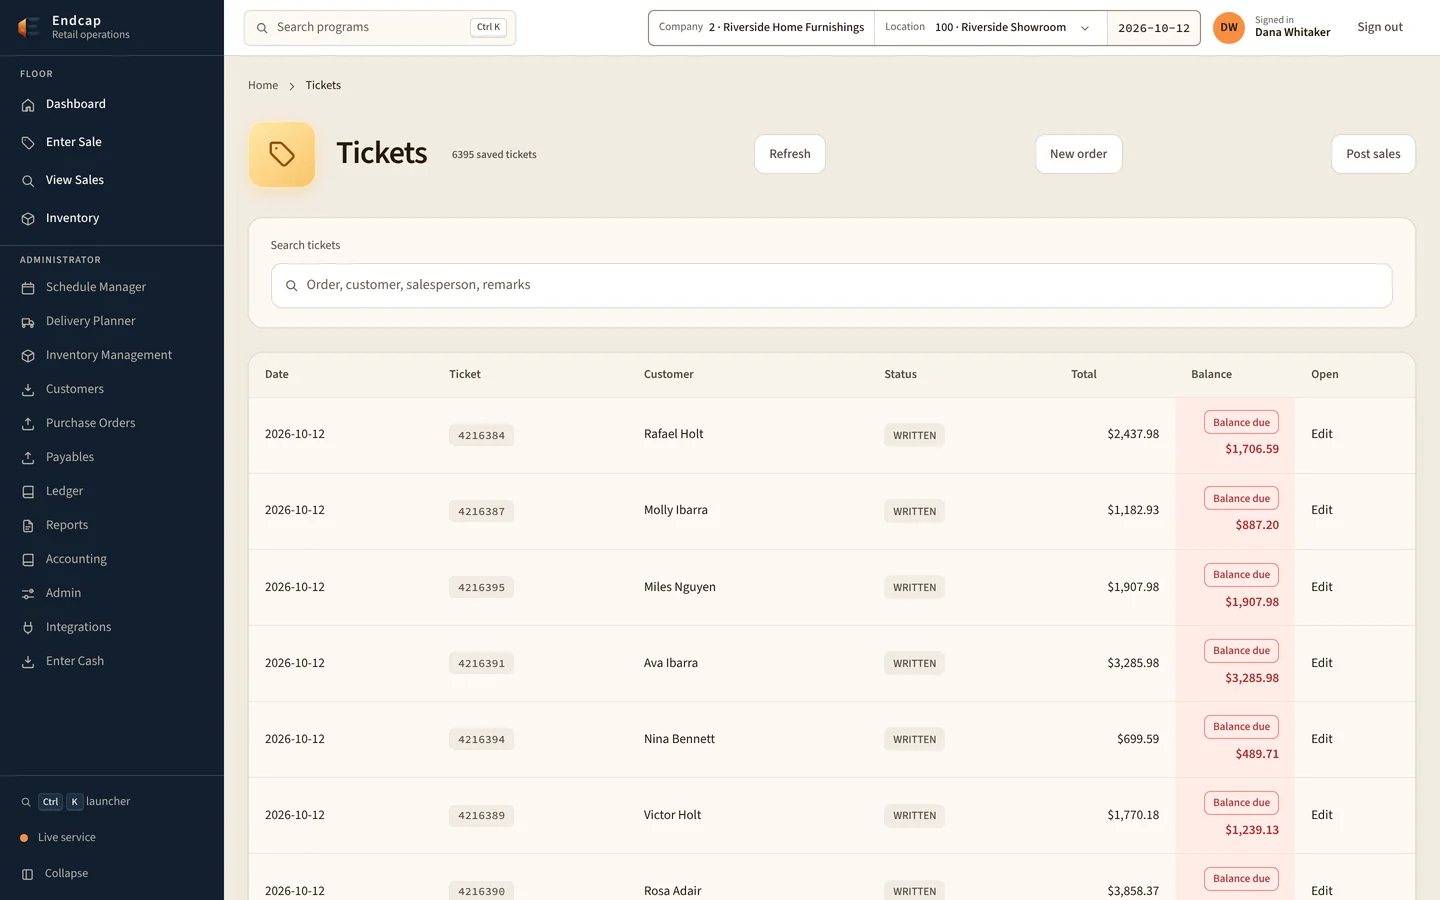The width and height of the screenshot is (1440, 900).
Task: Click magnifier icon in ticket search box
Action: [x=292, y=286]
